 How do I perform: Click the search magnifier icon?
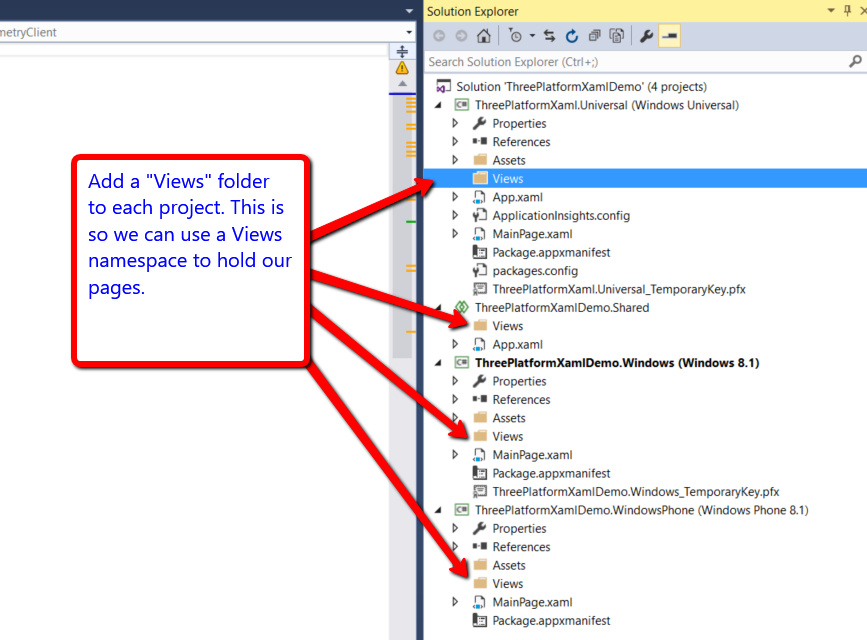(x=855, y=62)
